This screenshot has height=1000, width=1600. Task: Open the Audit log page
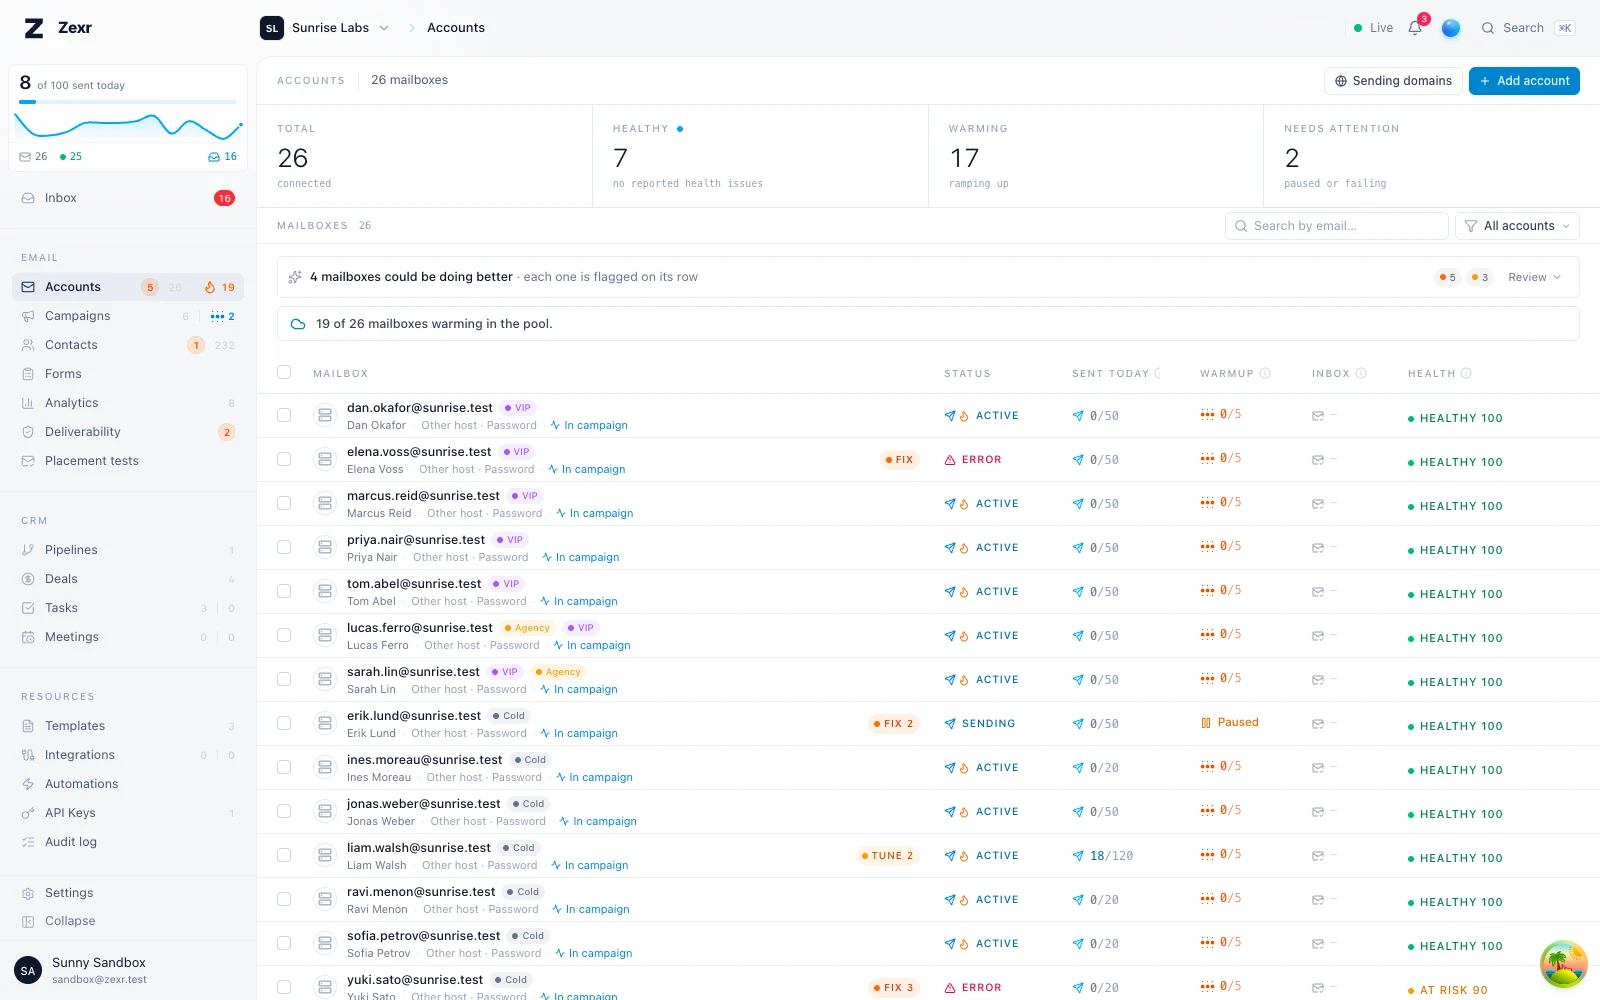(x=128, y=842)
